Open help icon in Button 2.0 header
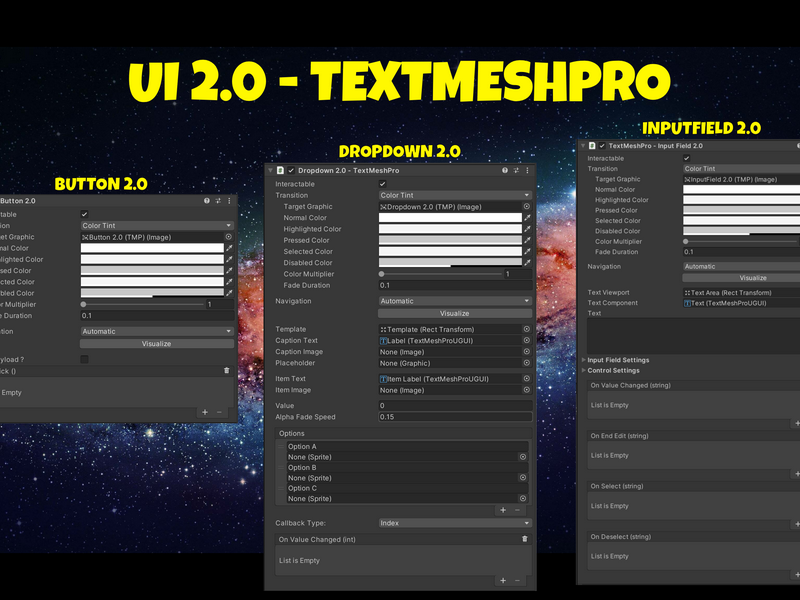This screenshot has height=600, width=800. tap(207, 201)
